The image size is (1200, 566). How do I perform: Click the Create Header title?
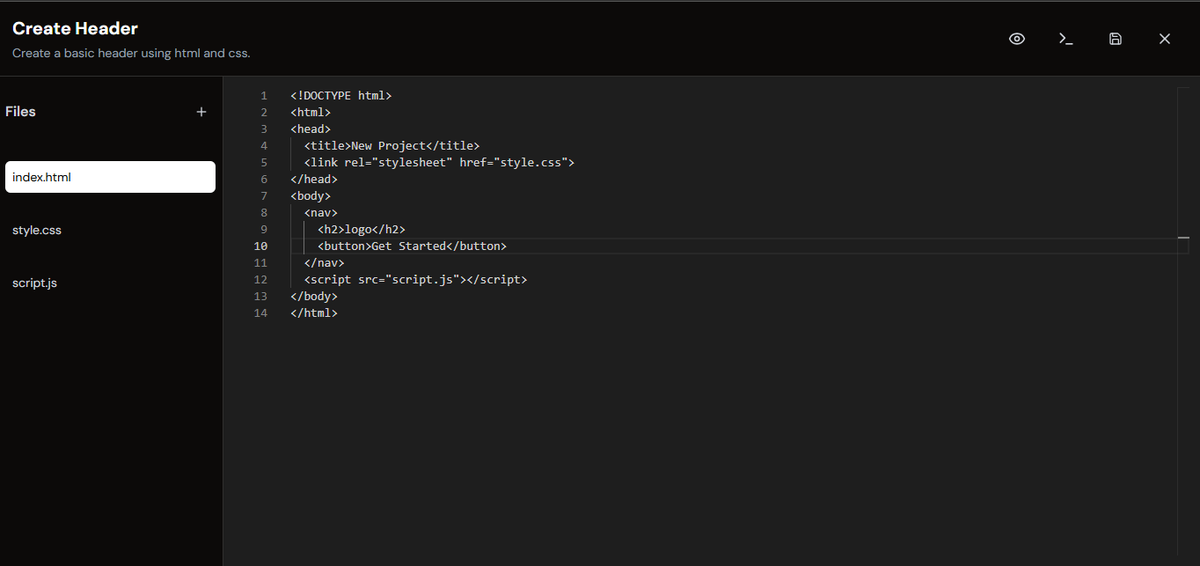click(x=75, y=29)
